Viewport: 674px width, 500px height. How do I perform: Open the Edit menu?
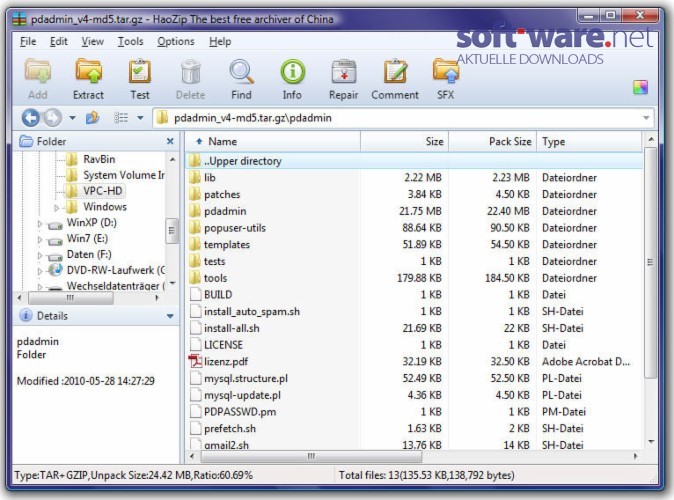click(59, 41)
